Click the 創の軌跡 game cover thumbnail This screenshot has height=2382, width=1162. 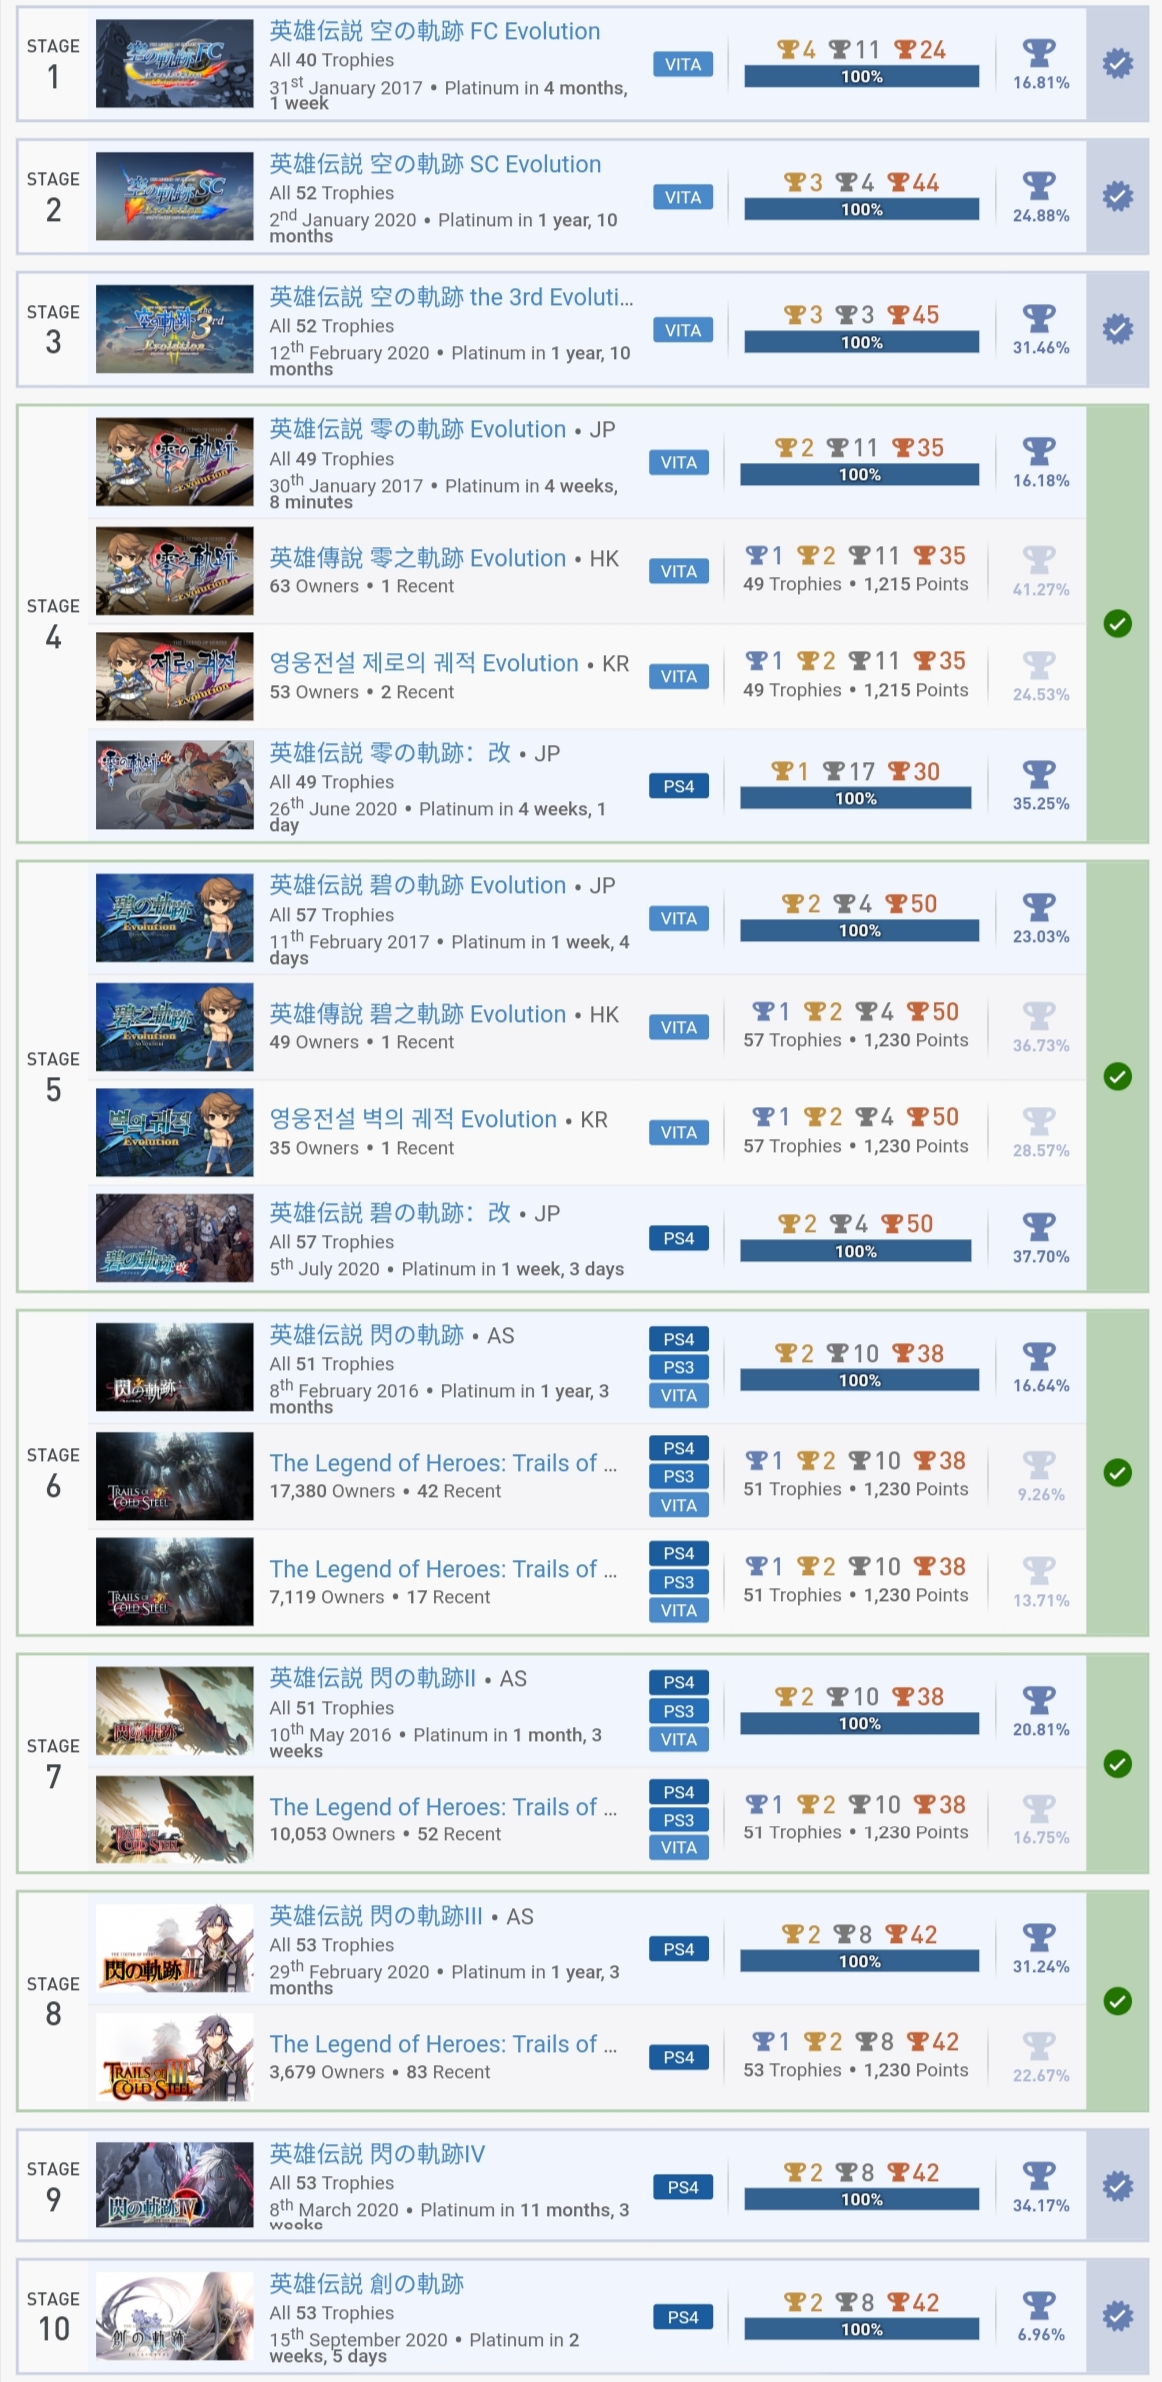(175, 2316)
